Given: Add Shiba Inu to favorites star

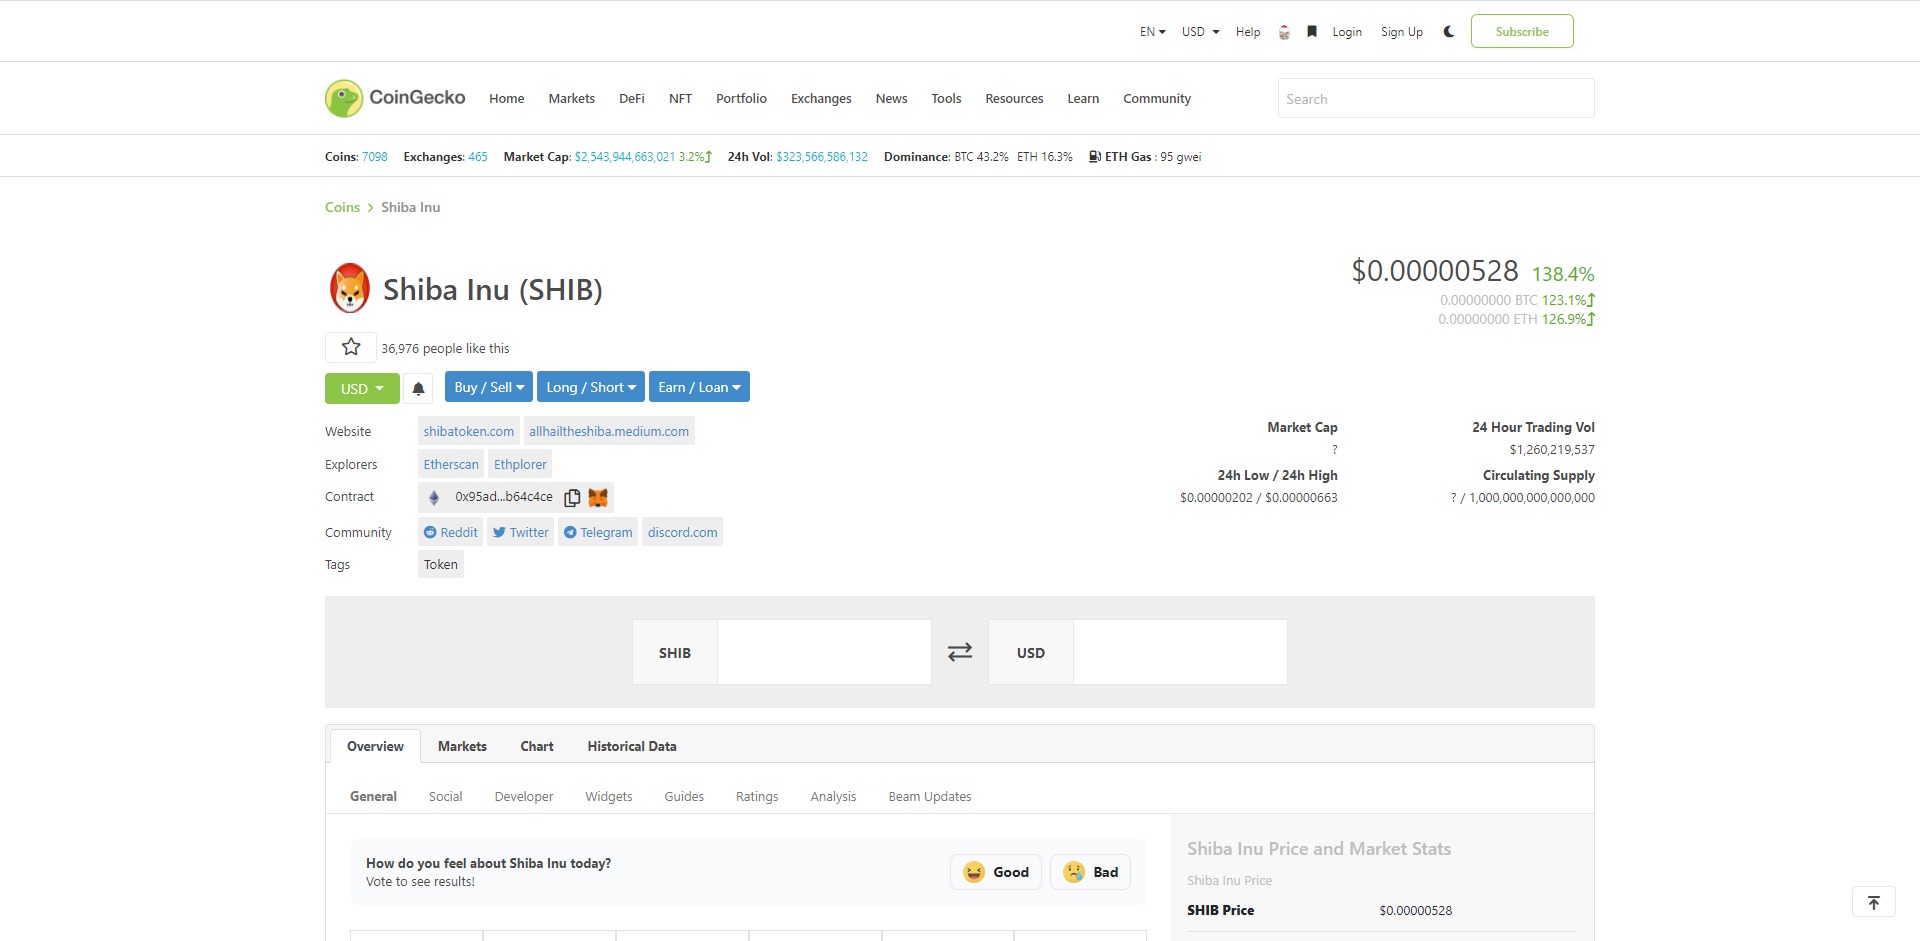Looking at the screenshot, I should (x=351, y=347).
